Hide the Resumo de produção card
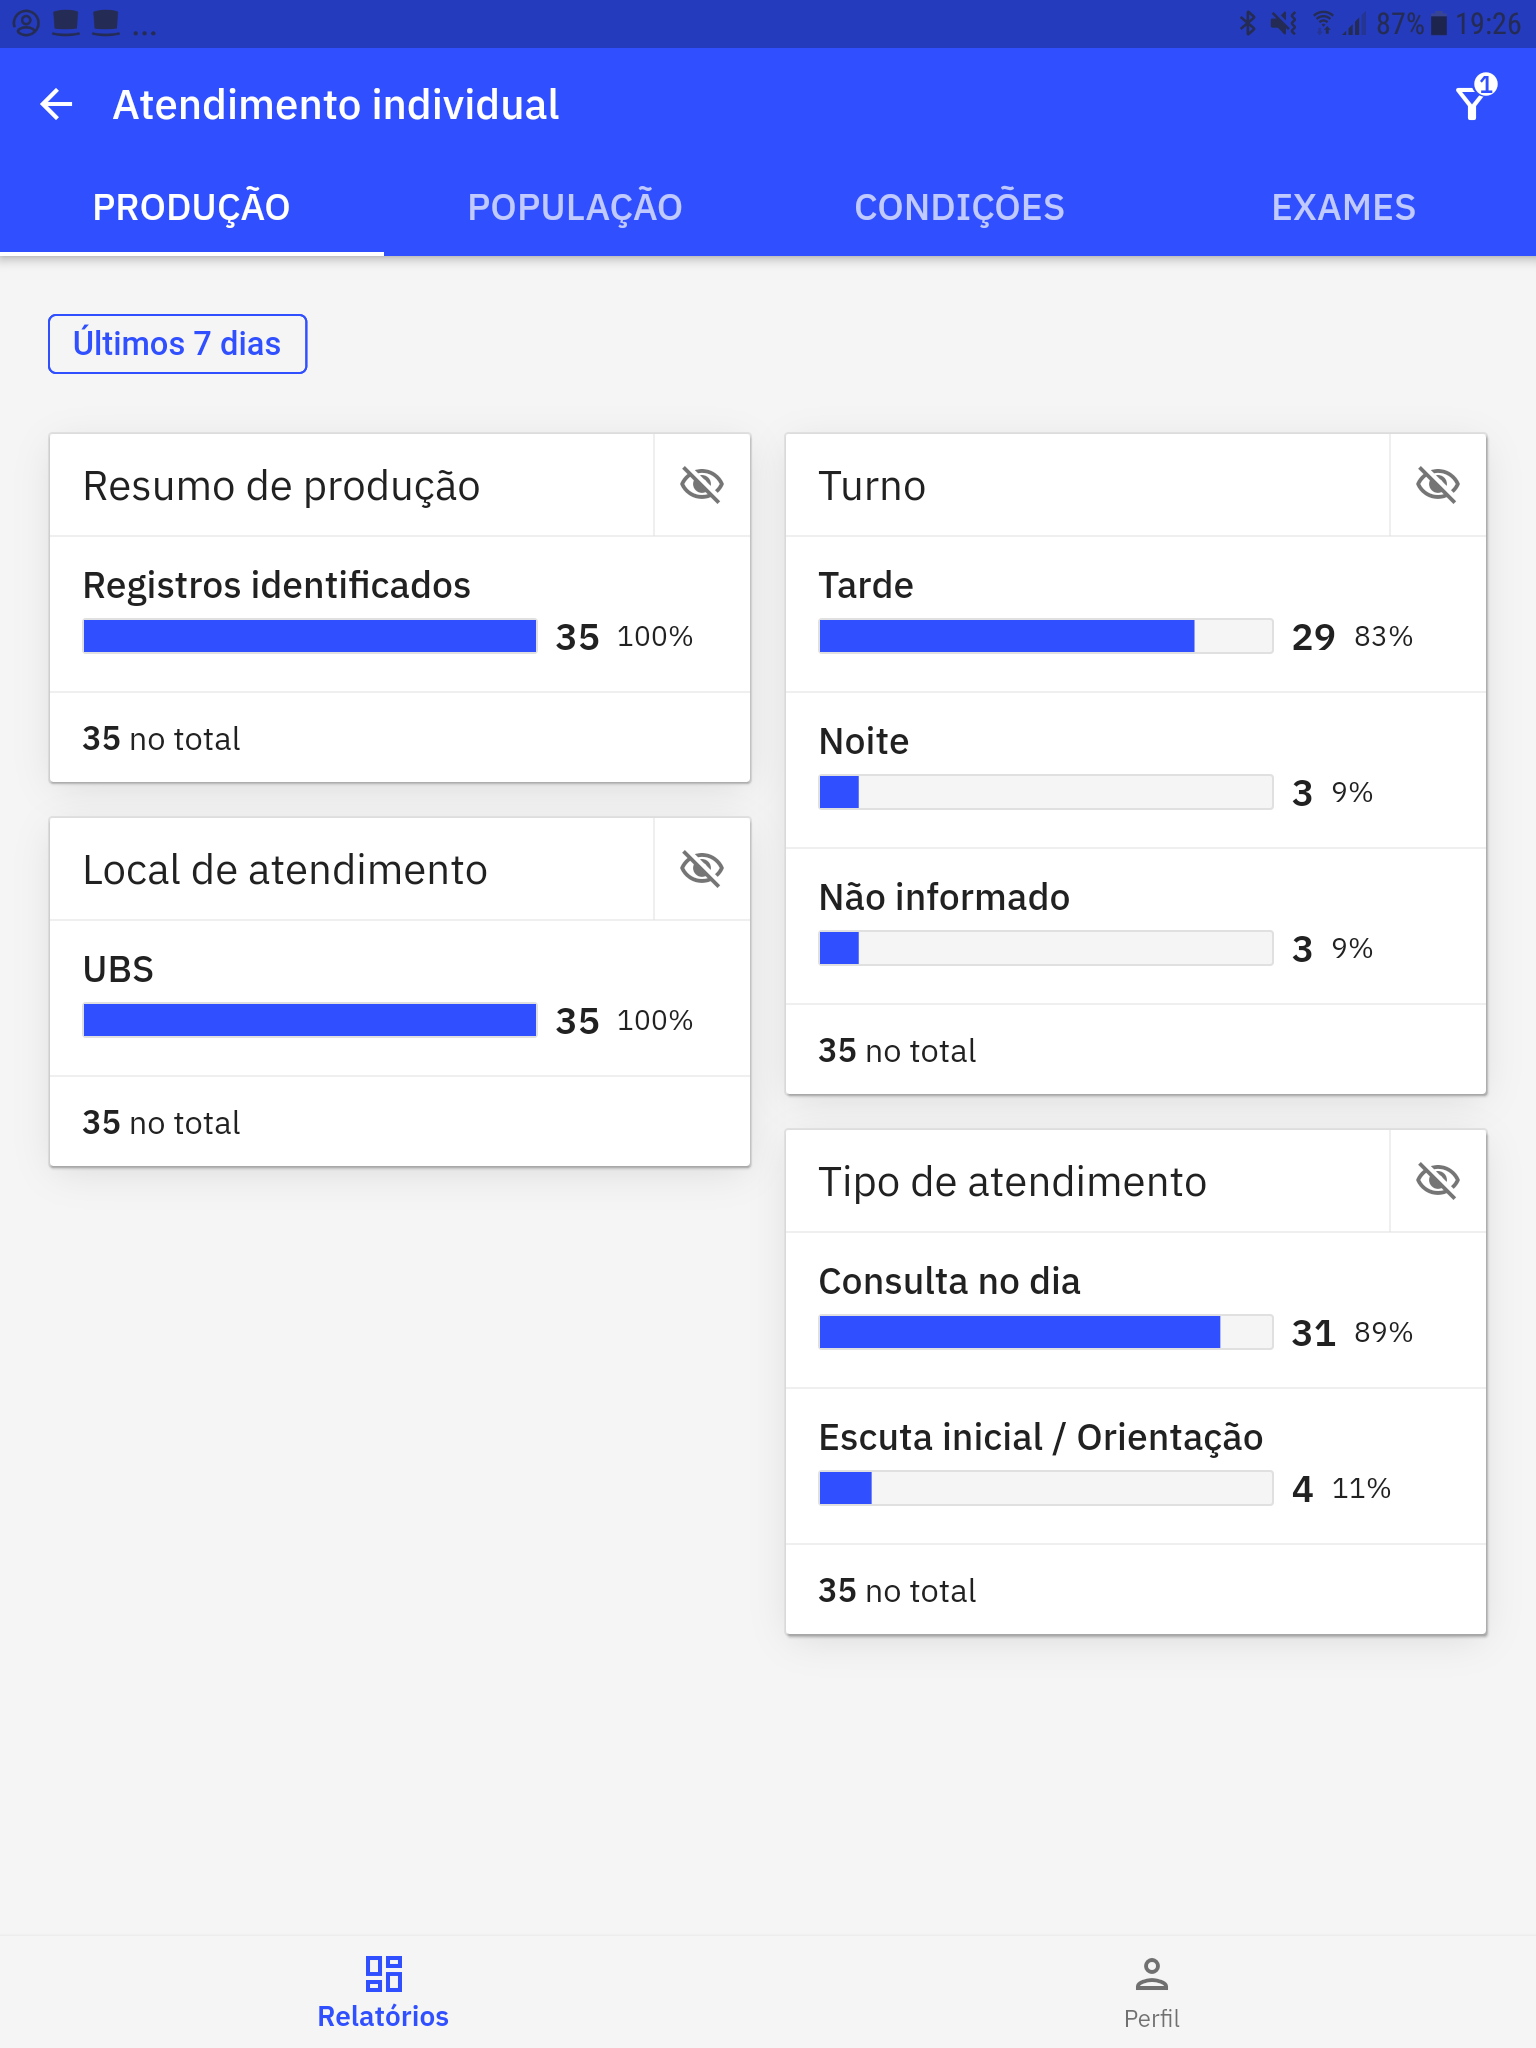 702,485
